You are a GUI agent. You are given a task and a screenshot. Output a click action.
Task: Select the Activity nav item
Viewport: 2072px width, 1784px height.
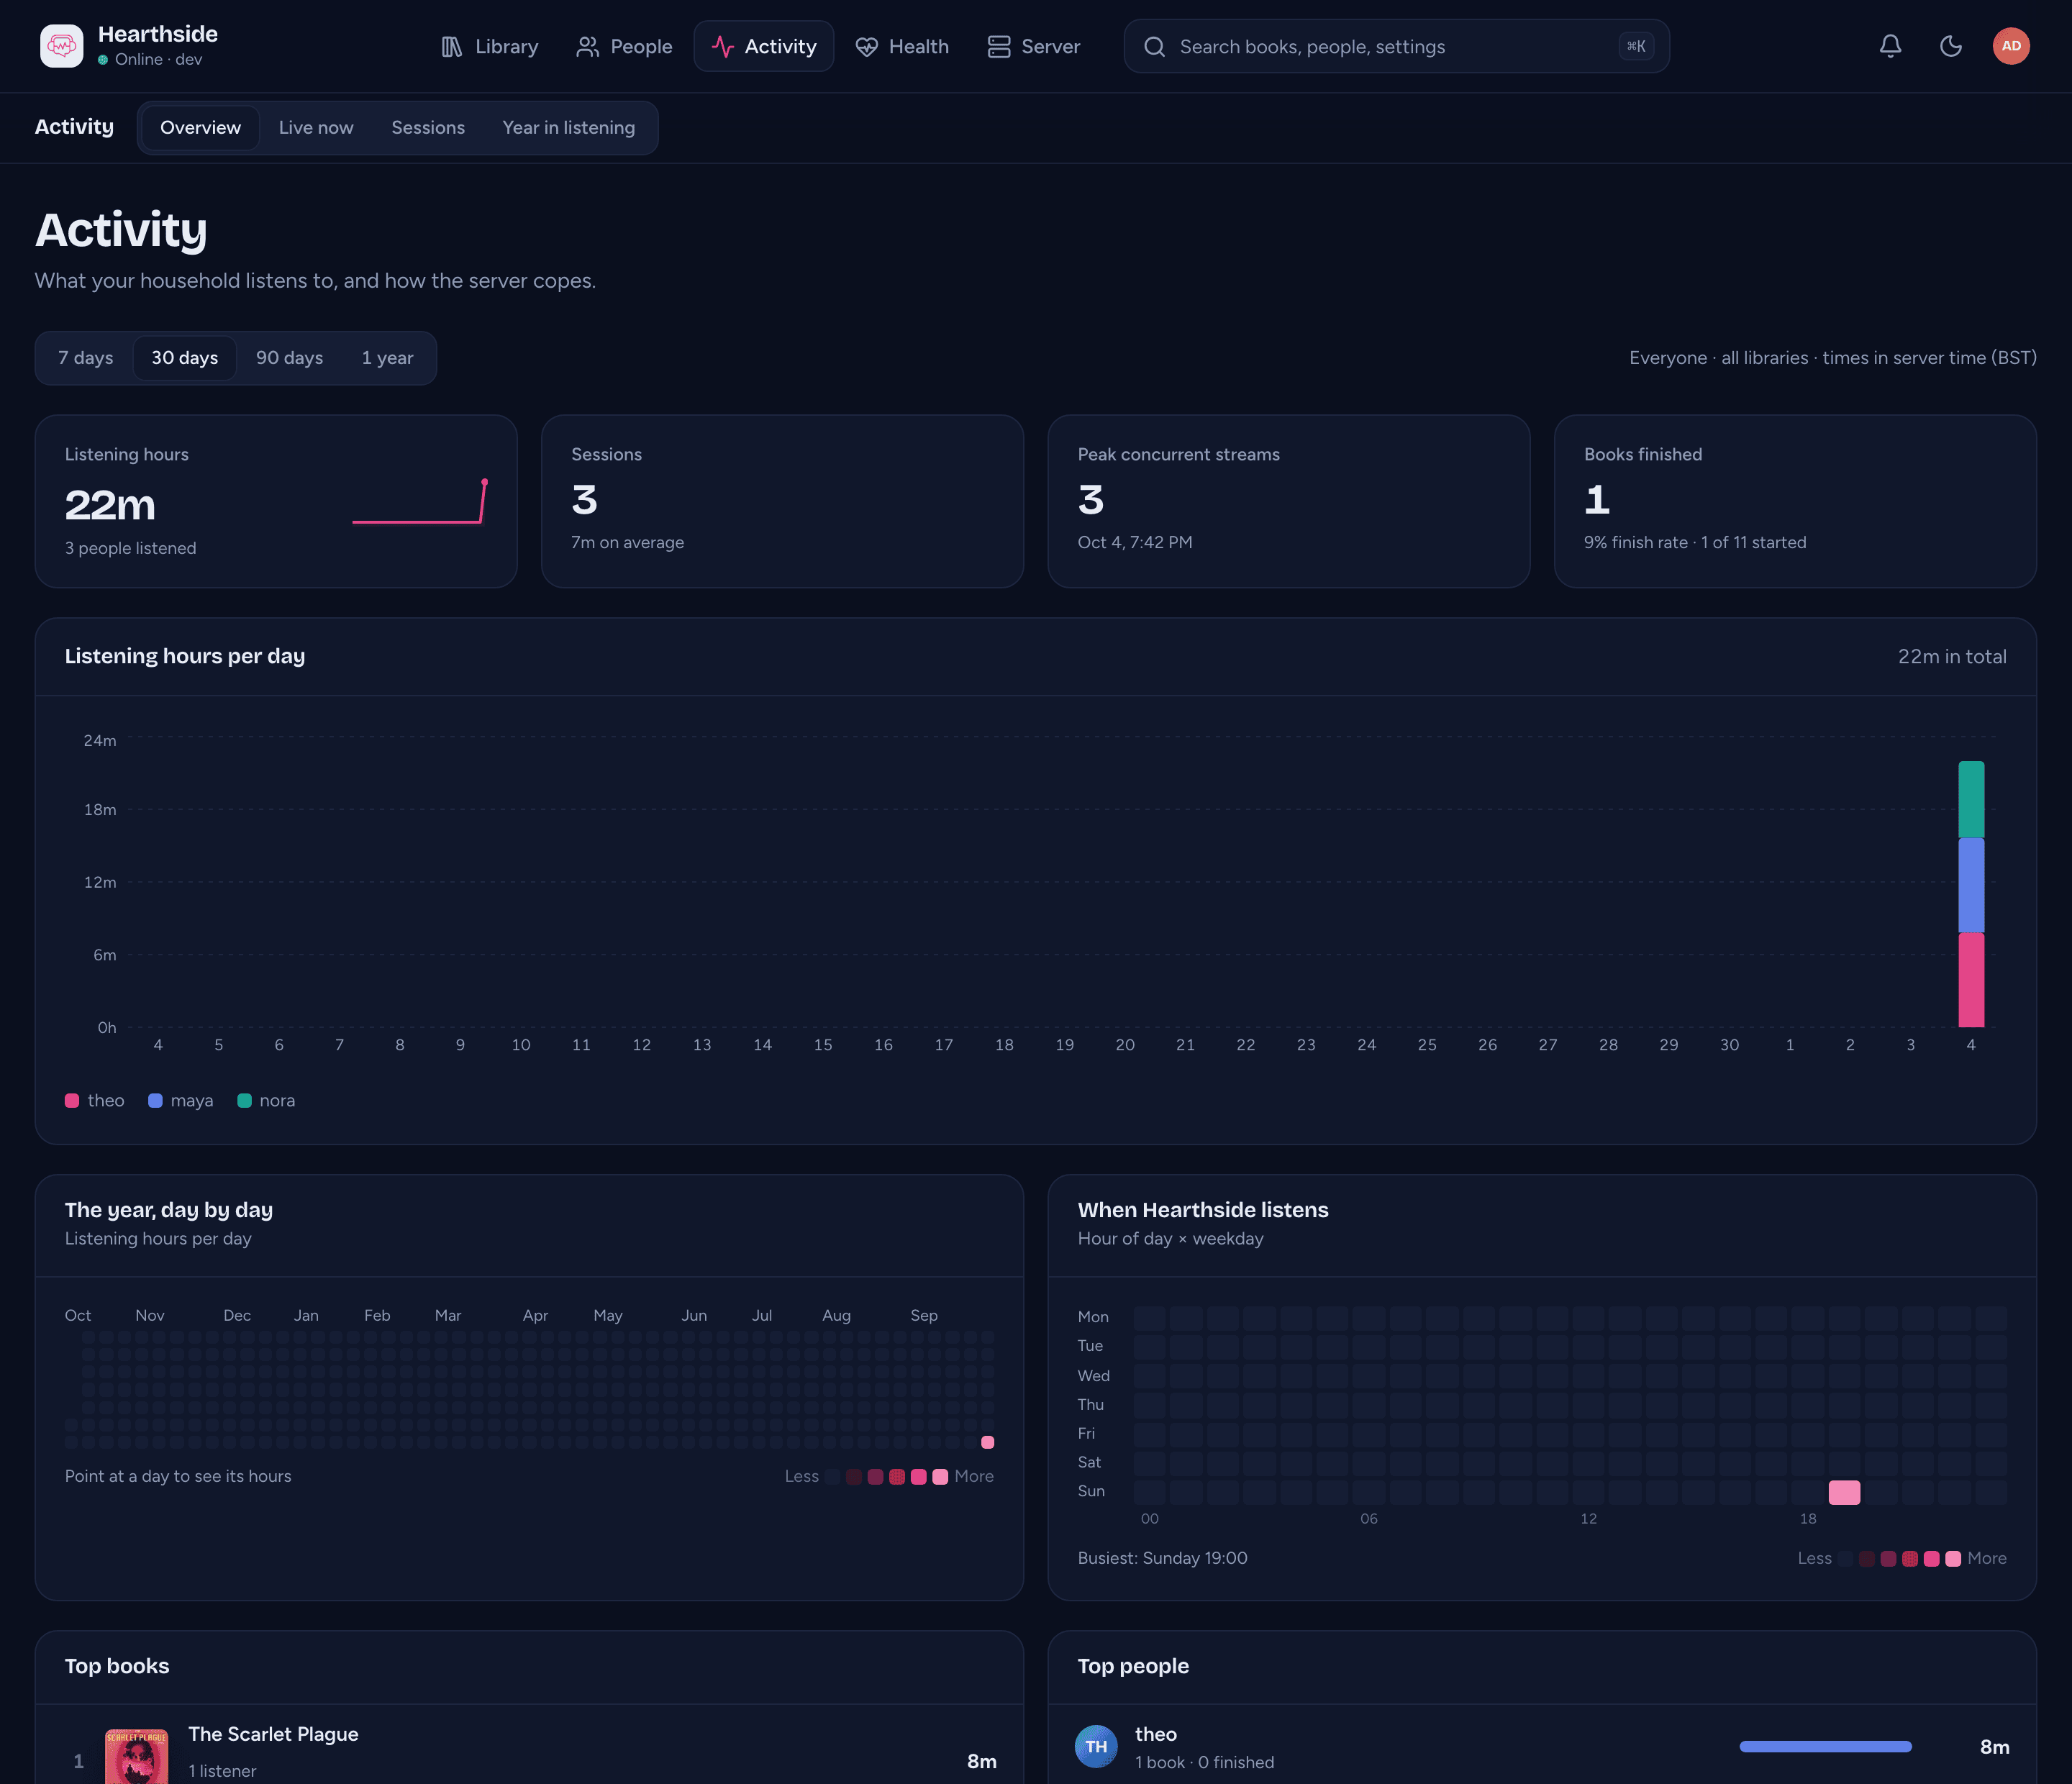click(x=764, y=46)
